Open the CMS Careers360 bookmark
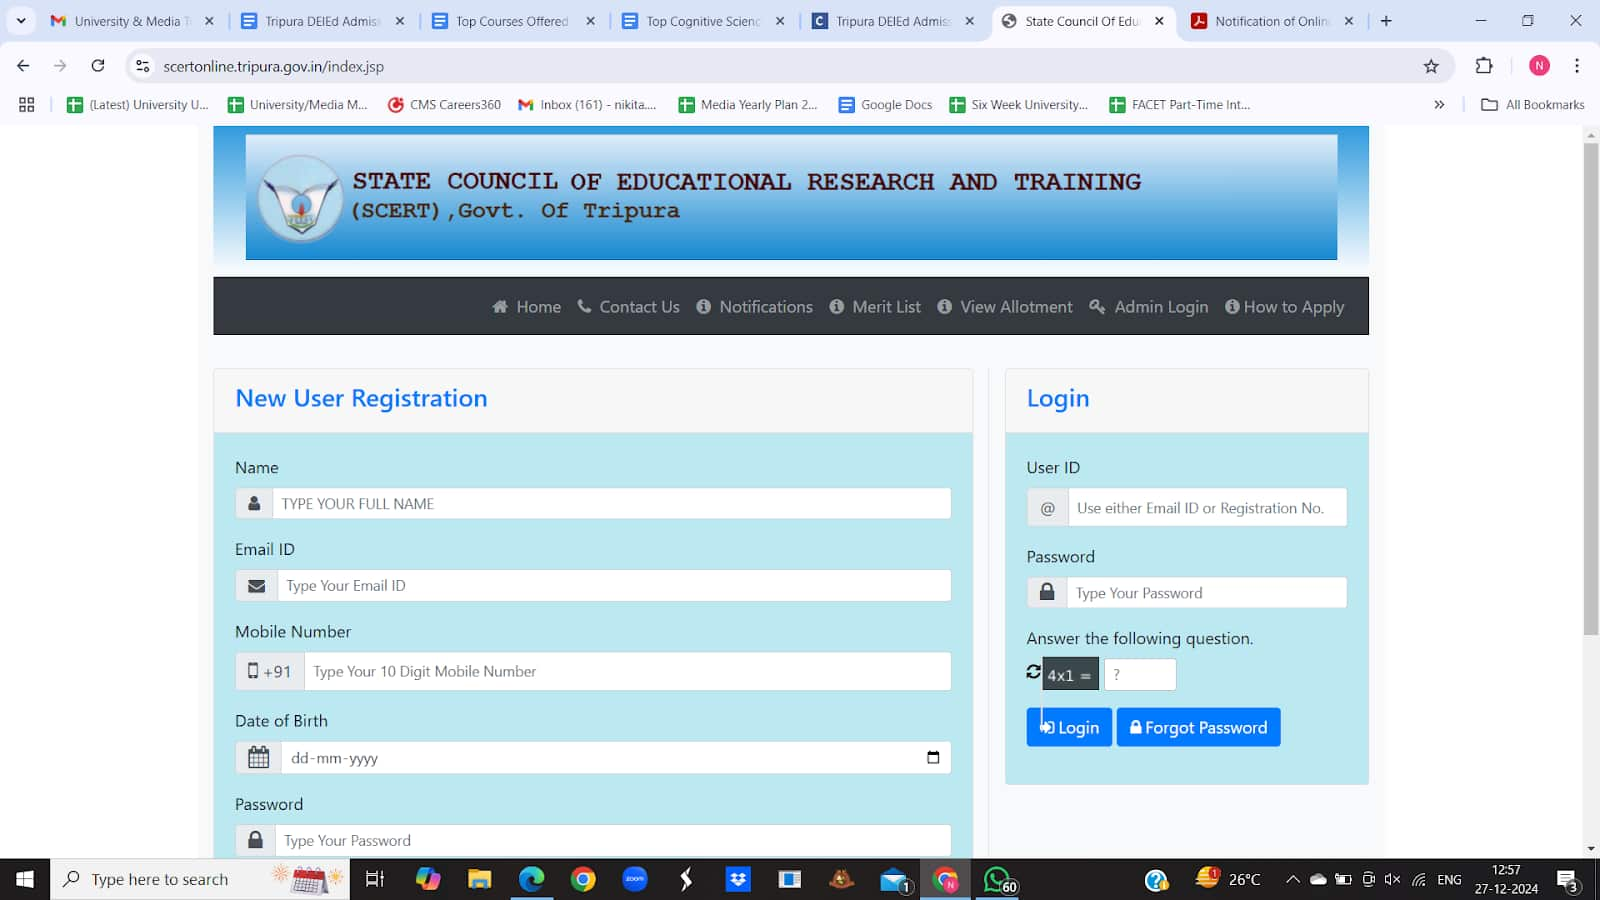 [444, 104]
